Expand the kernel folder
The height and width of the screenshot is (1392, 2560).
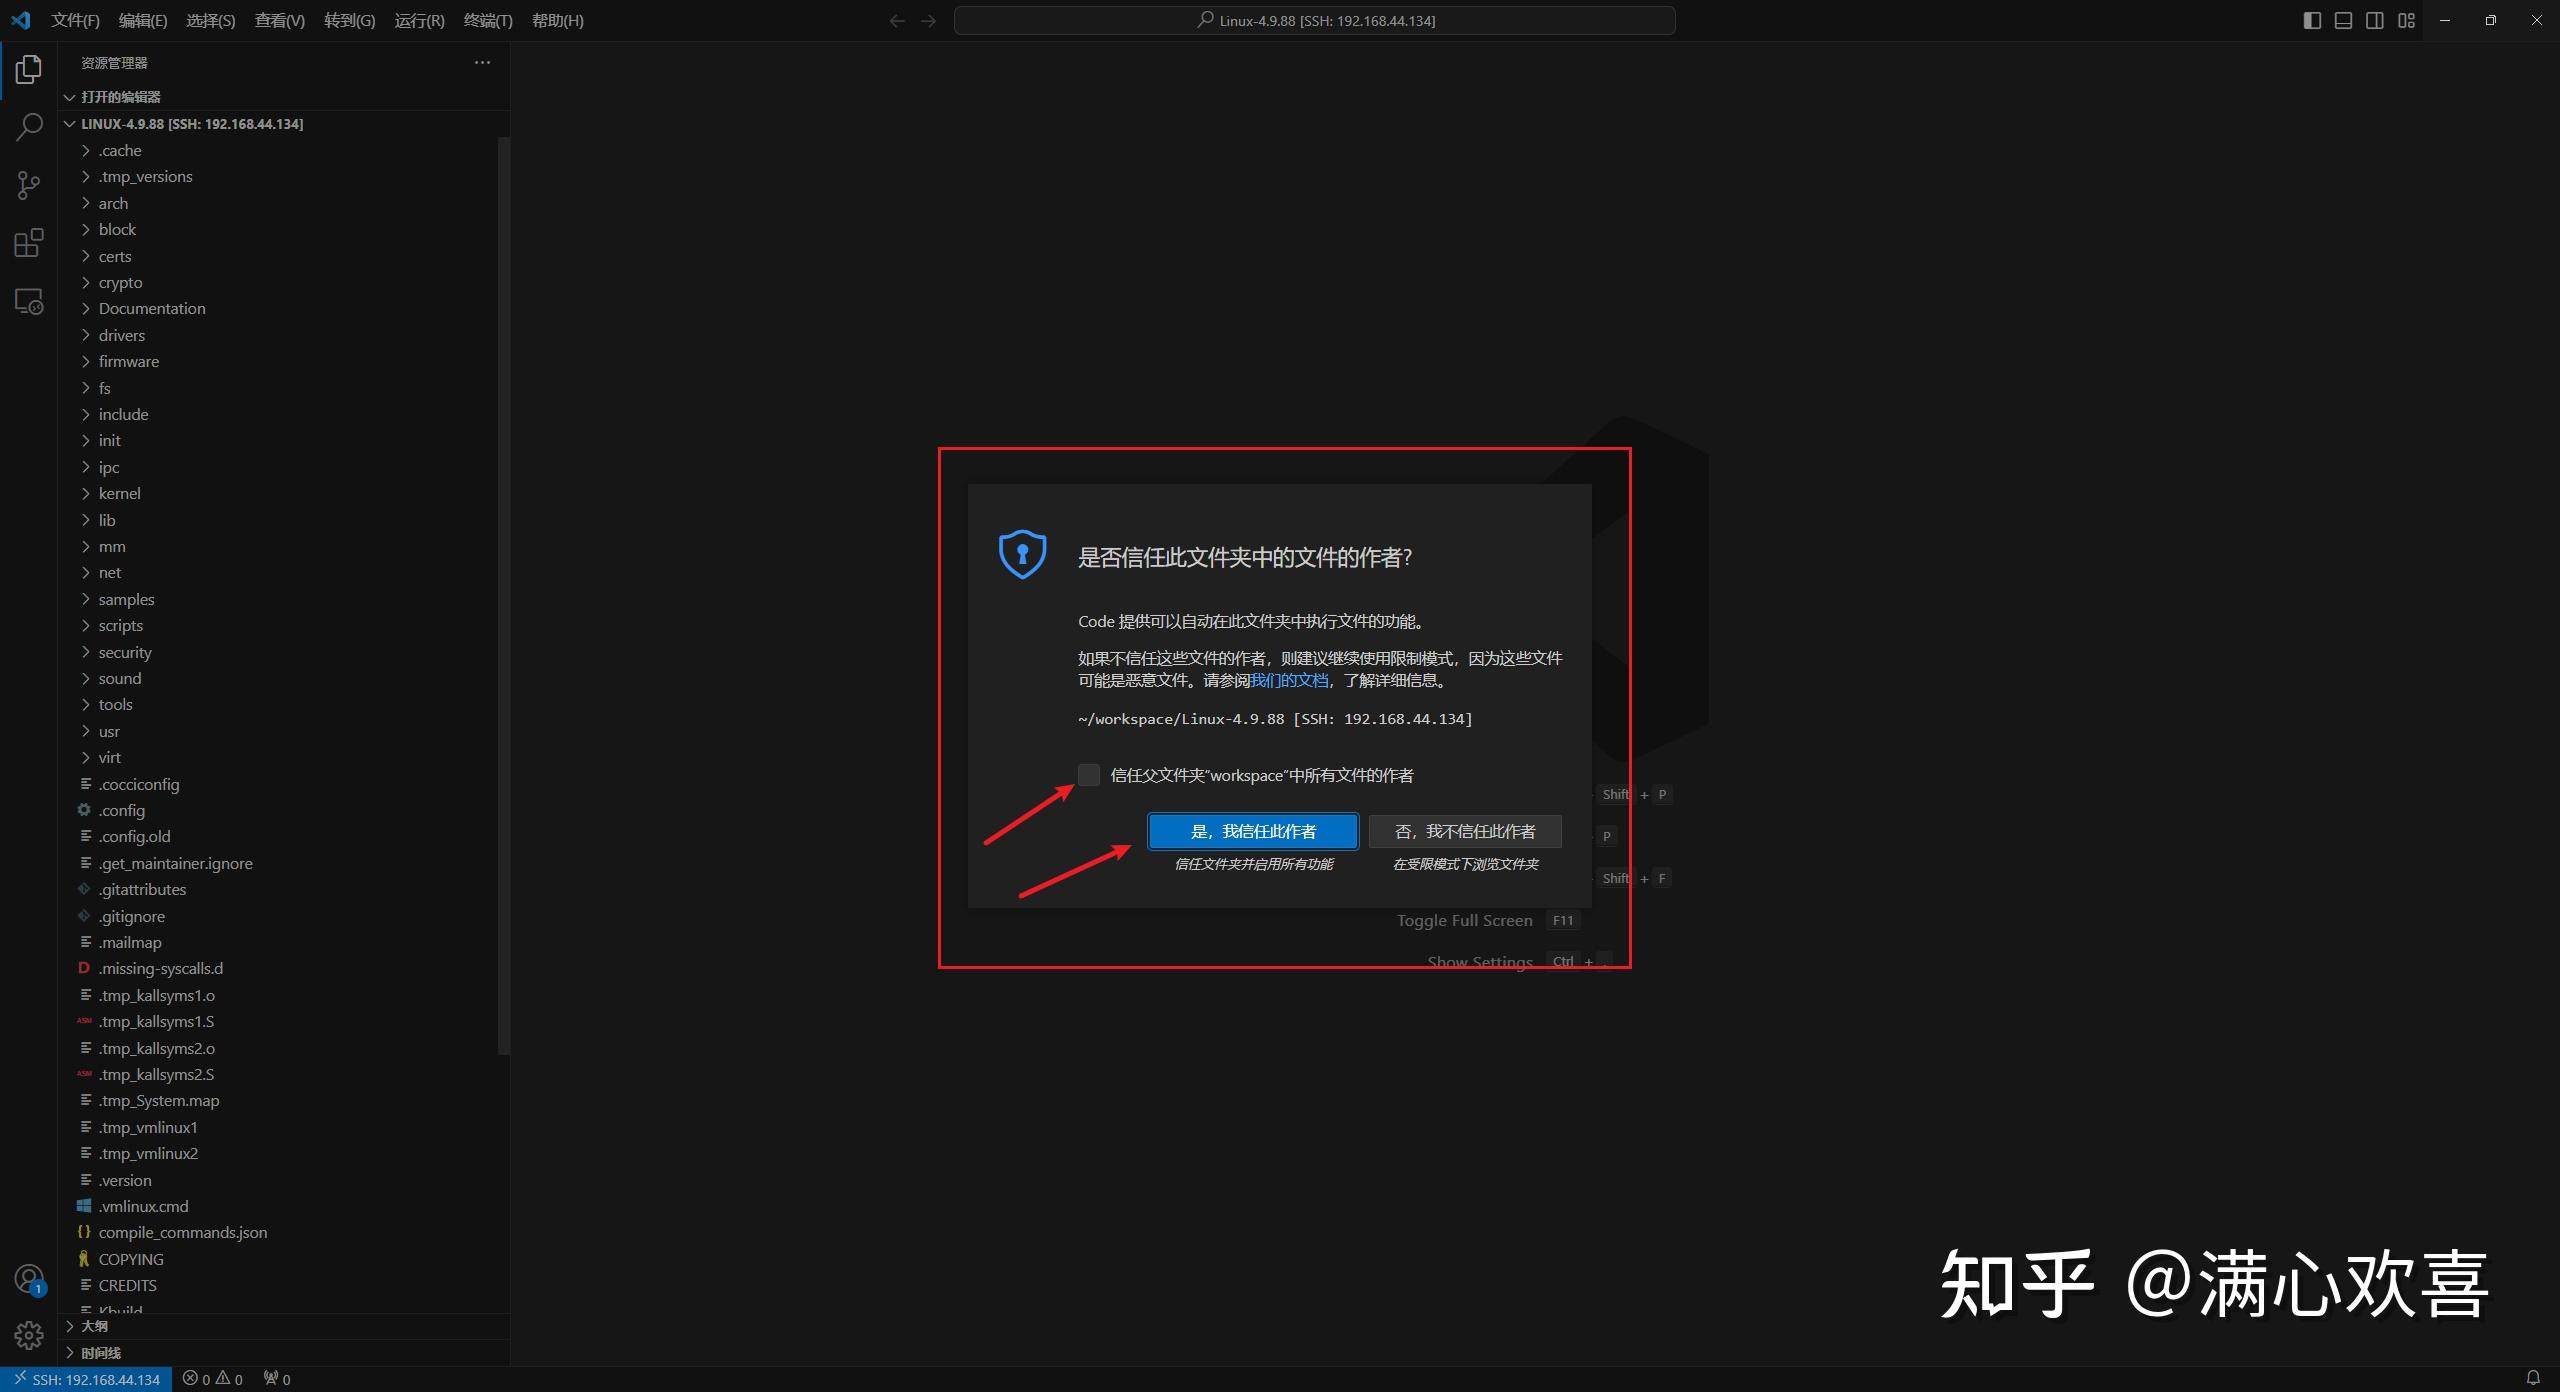[85, 493]
